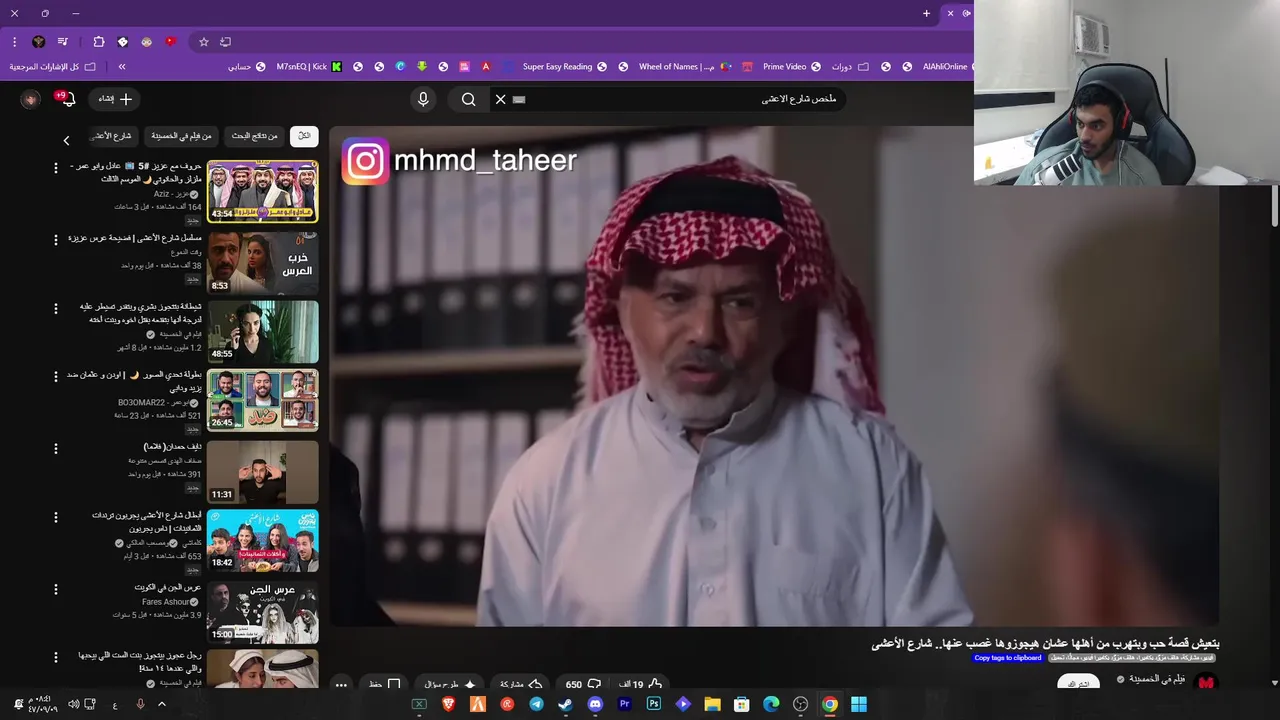Click the YouTube search magnifier button
The height and width of the screenshot is (720, 1280).
(x=468, y=99)
